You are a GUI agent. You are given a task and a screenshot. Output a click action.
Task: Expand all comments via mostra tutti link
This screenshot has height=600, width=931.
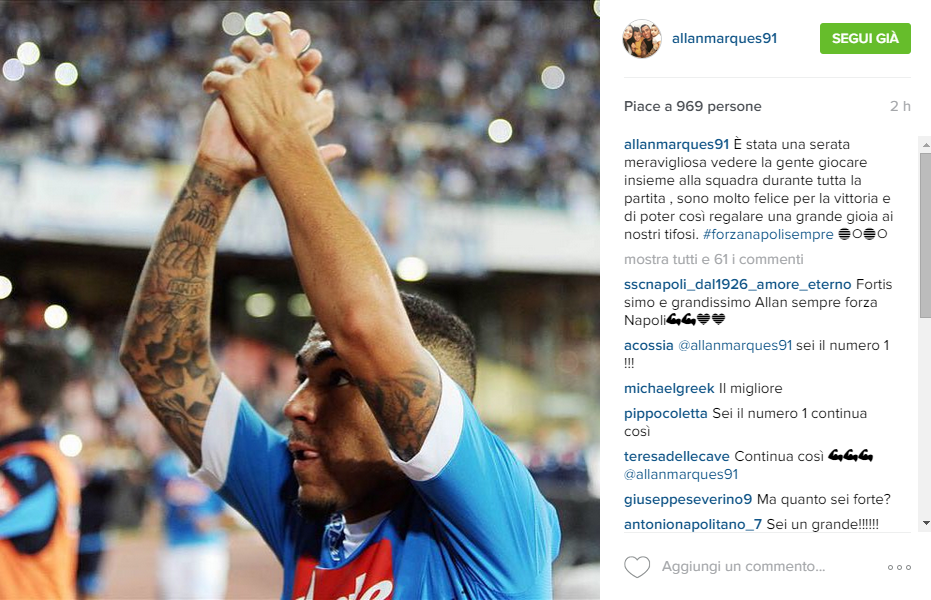(x=714, y=259)
